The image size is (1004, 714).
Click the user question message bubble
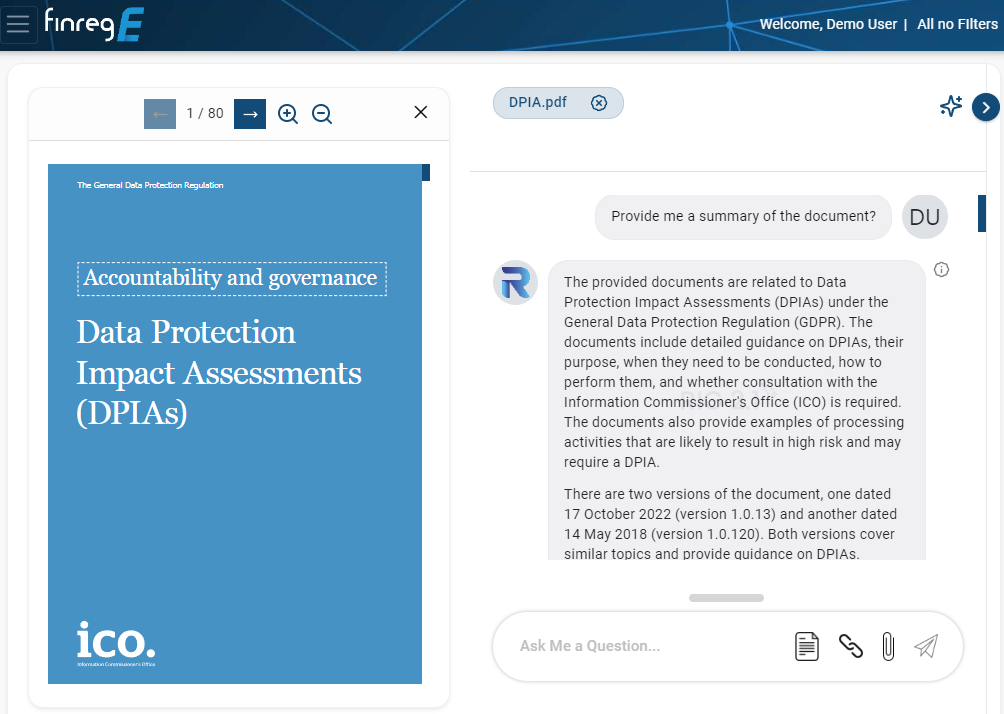743,217
